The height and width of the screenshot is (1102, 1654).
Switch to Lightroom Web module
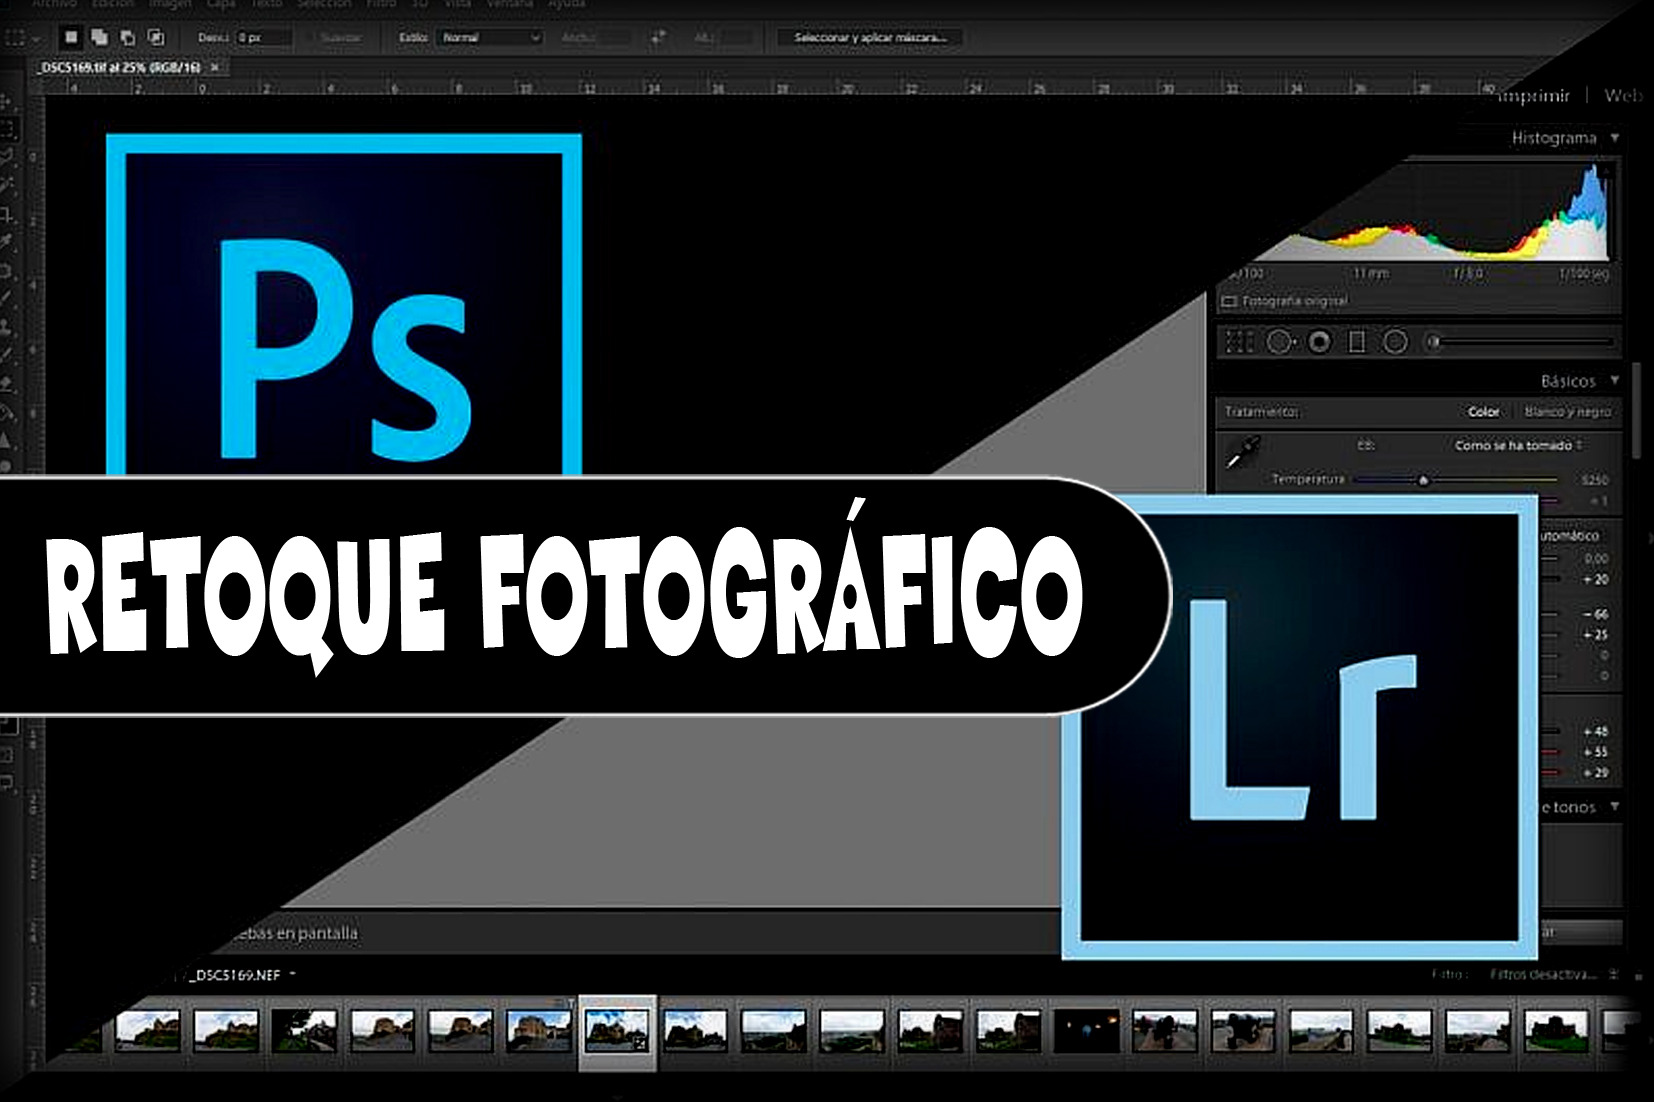(1623, 95)
